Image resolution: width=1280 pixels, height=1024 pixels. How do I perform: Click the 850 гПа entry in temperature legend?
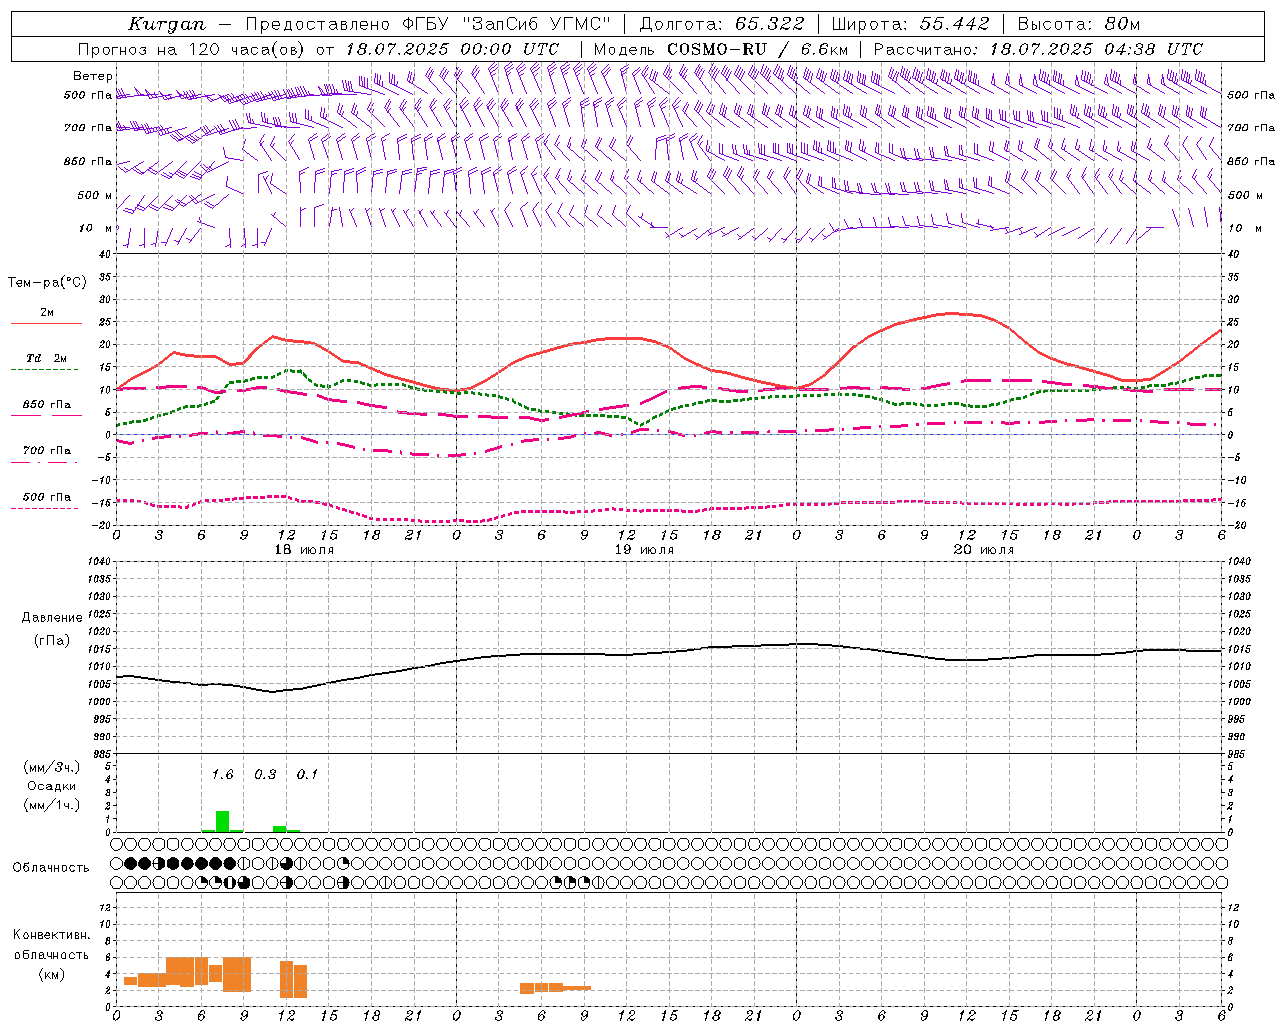[x=47, y=405]
